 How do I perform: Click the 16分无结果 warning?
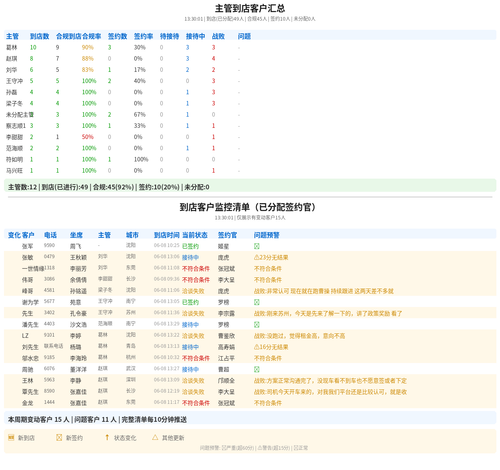[271, 347]
